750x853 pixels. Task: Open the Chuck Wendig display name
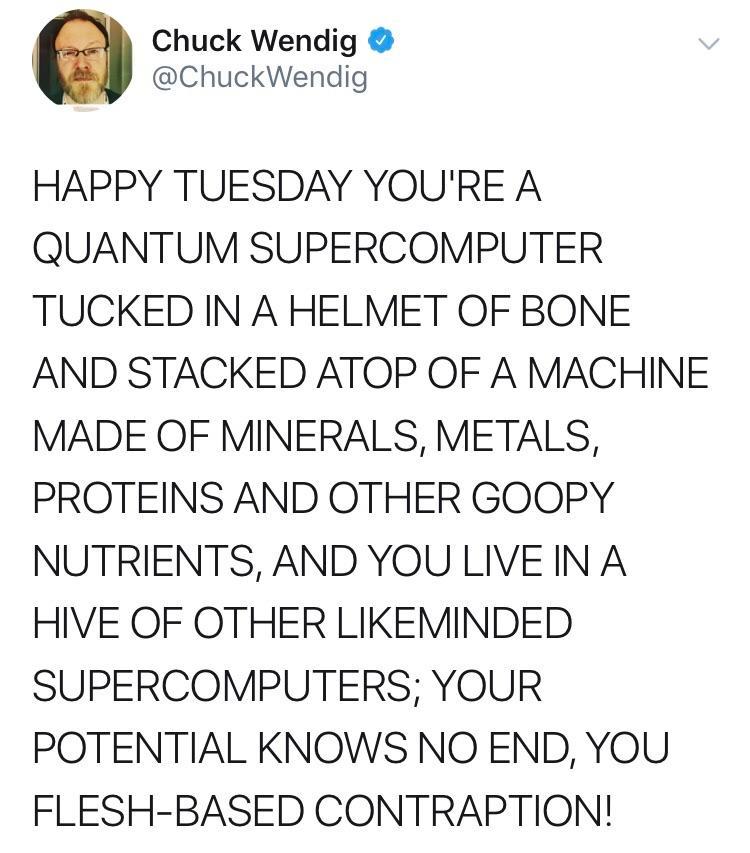click(x=254, y=41)
